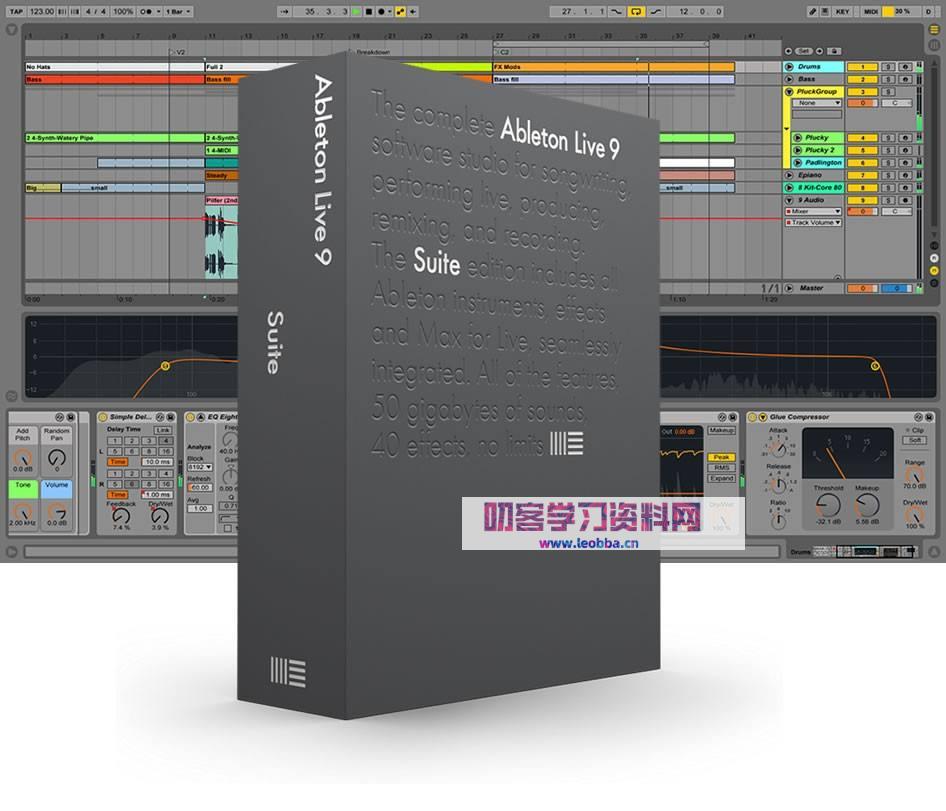Image resolution: width=946 pixels, height=811 pixels.
Task: Click the V2 locator marker
Action: (x=177, y=52)
